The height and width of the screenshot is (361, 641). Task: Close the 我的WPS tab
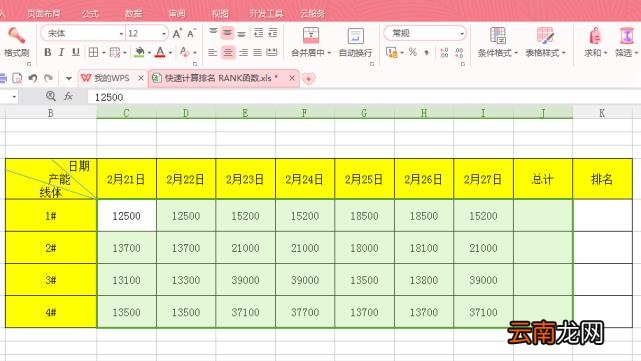pyautogui.click(x=141, y=78)
